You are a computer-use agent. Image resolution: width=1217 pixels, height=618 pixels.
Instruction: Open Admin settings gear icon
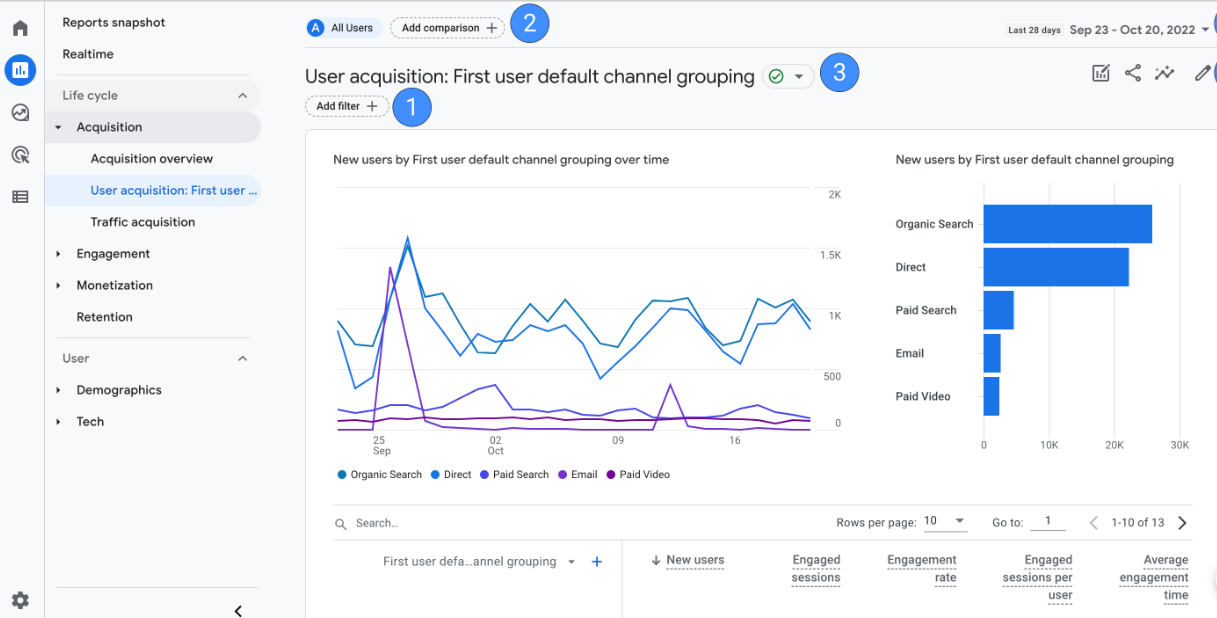(x=20, y=600)
